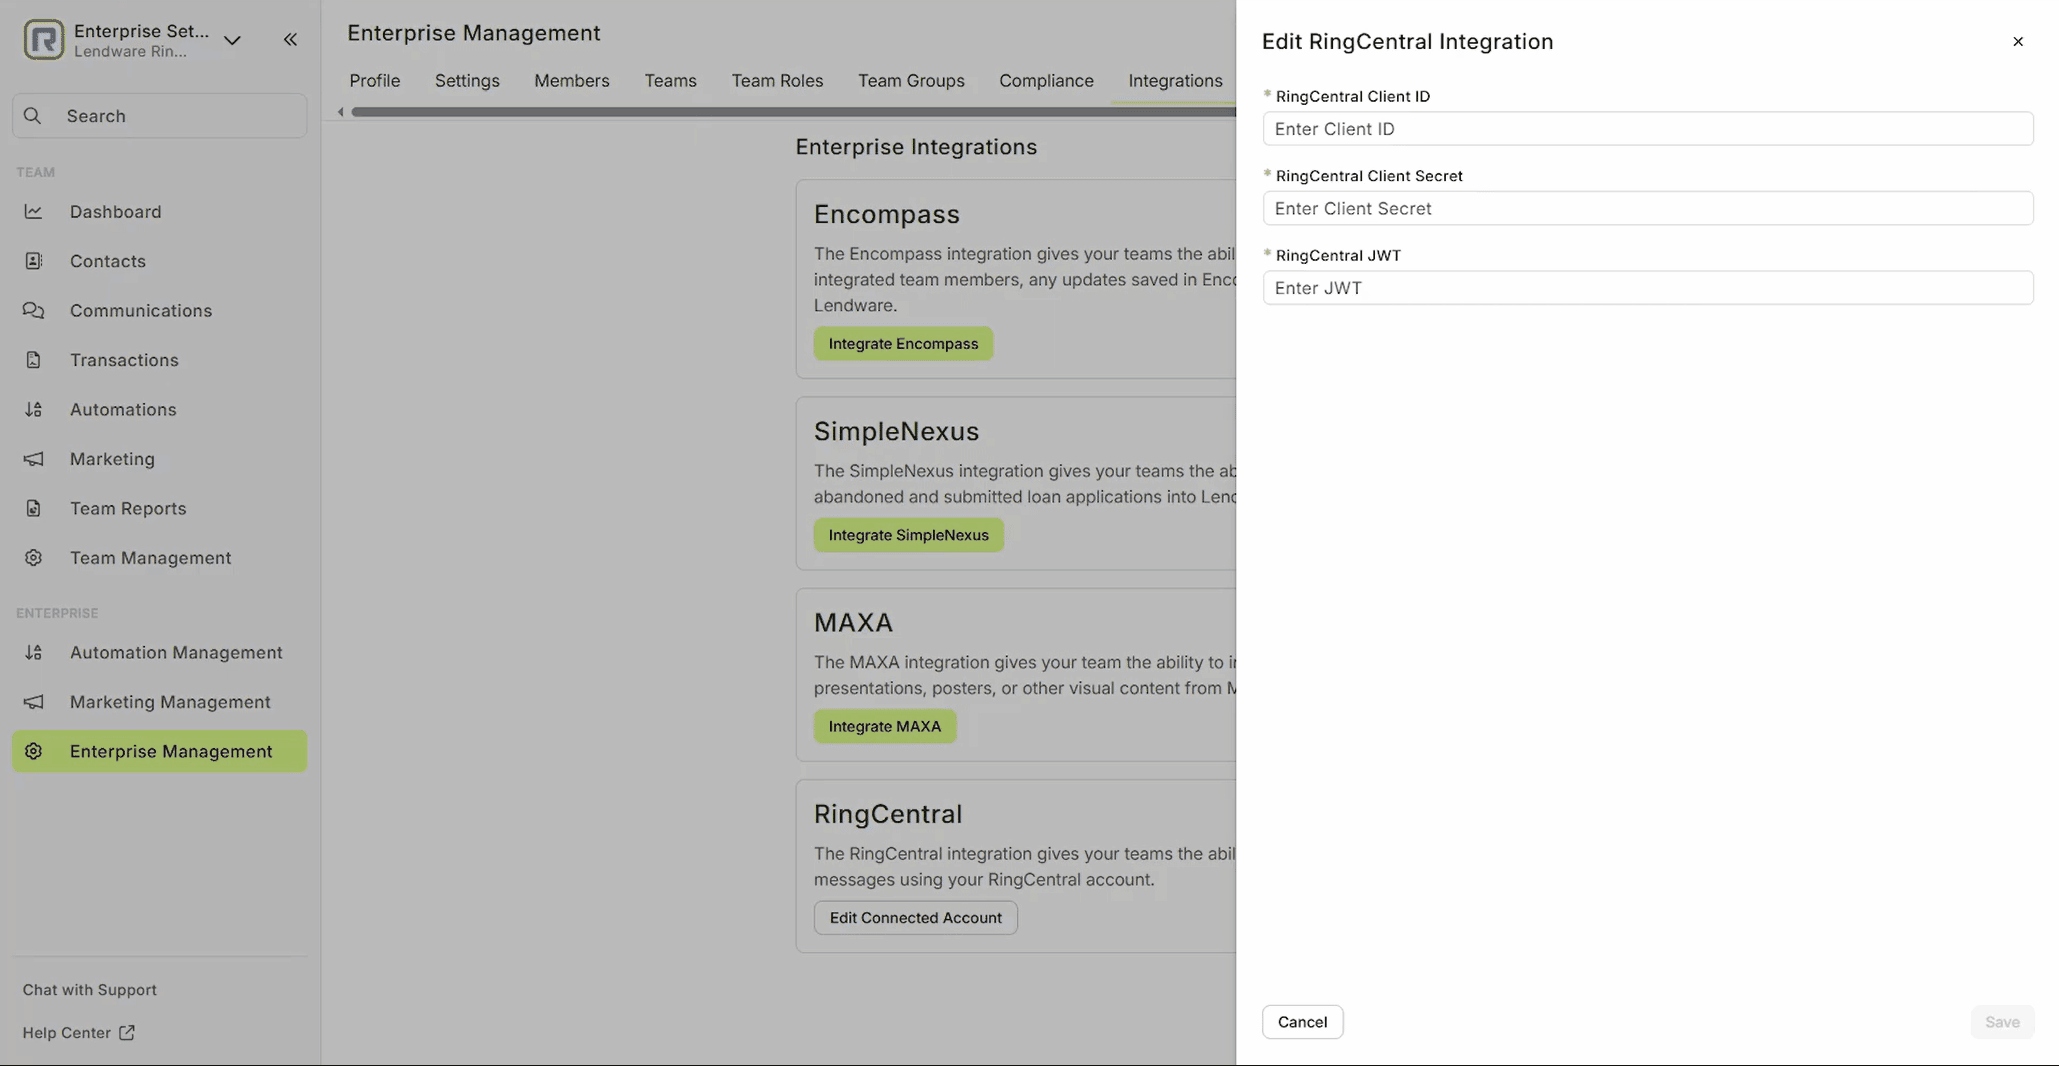The width and height of the screenshot is (2059, 1066).
Task: Focus the RingCentral JWT field
Action: click(x=1648, y=288)
